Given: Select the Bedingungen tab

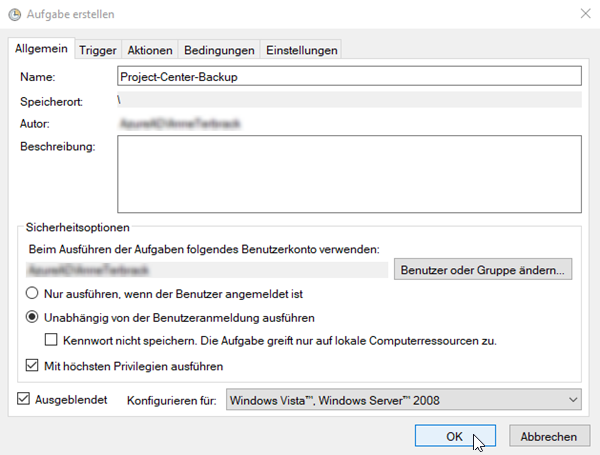Looking at the screenshot, I should 218,50.
